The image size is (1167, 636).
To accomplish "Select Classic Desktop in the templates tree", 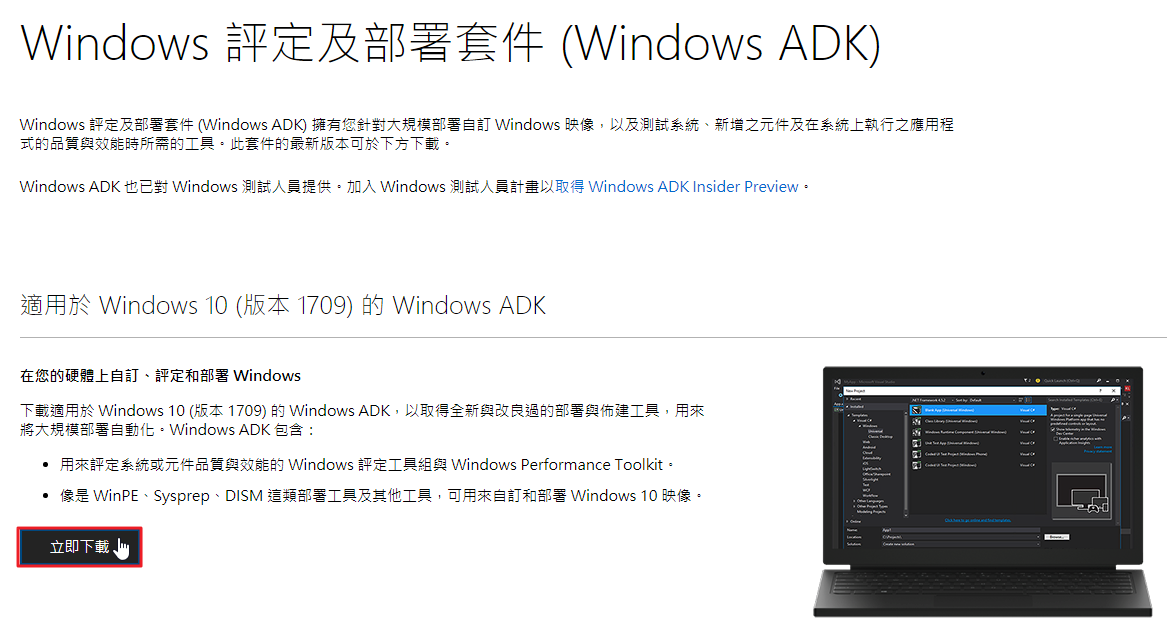I will 880,437.
